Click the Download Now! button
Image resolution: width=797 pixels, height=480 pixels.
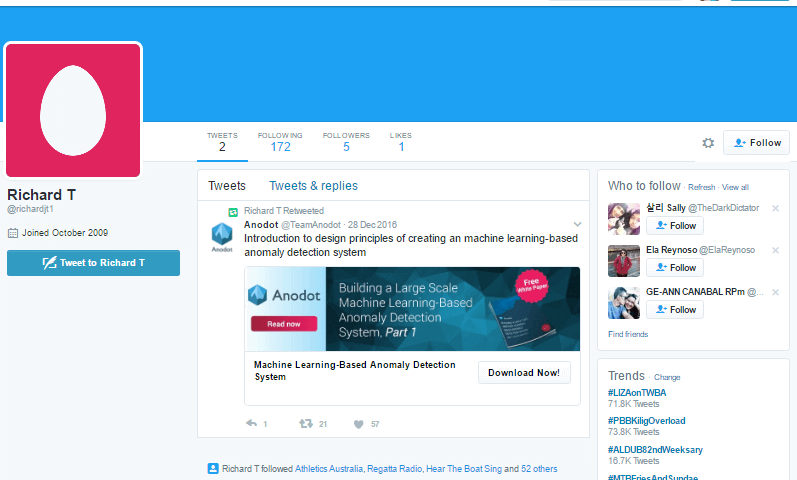click(x=524, y=373)
